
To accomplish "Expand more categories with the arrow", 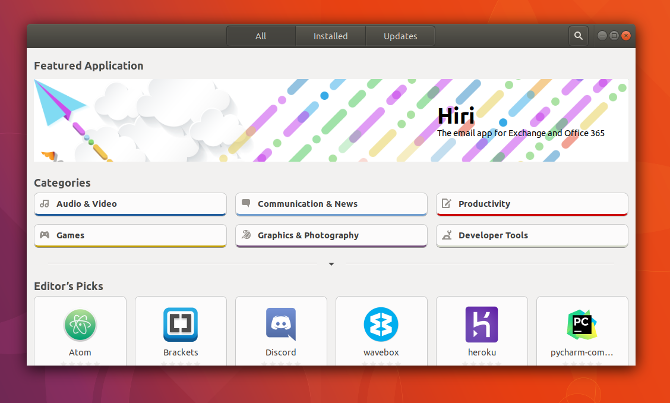I will (x=331, y=264).
